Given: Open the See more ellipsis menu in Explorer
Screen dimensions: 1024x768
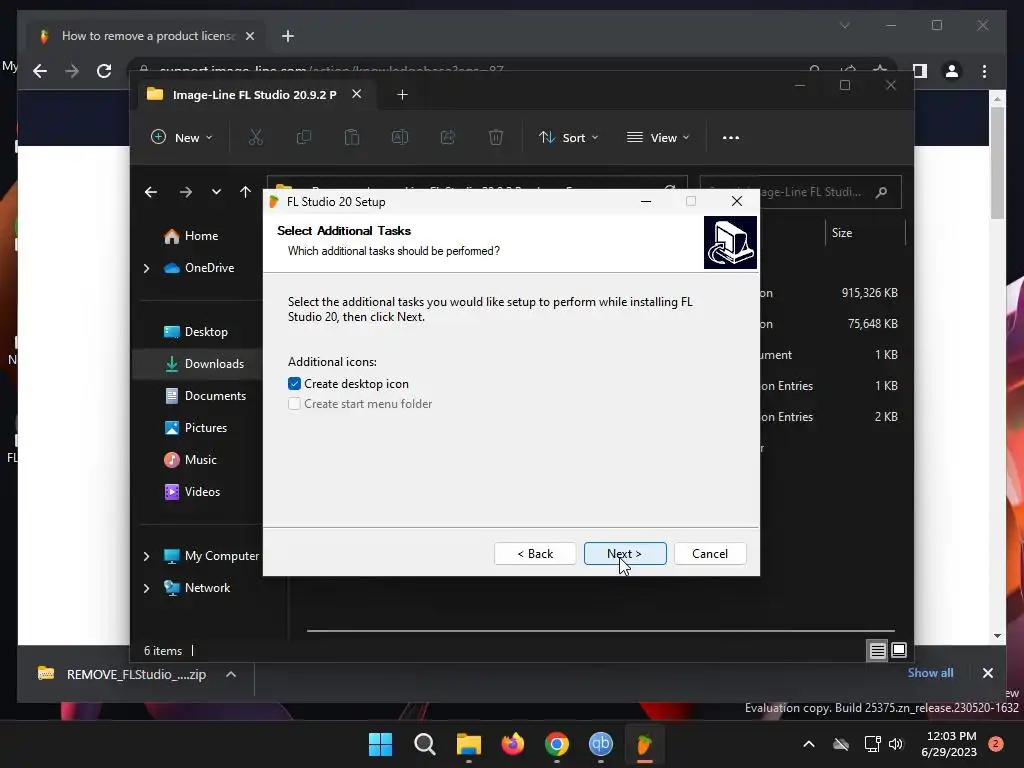Looking at the screenshot, I should coord(731,137).
